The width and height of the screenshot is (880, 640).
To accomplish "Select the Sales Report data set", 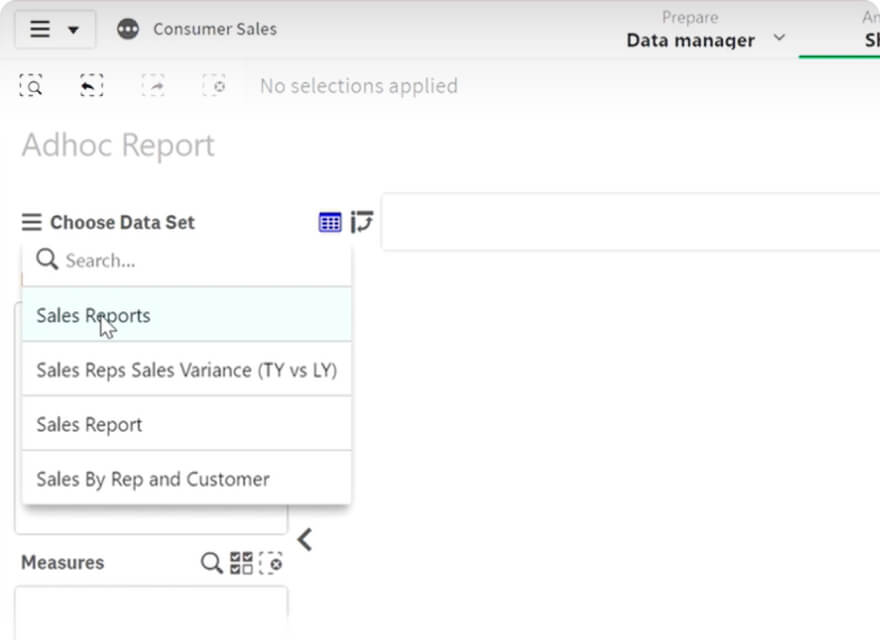I will click(186, 424).
